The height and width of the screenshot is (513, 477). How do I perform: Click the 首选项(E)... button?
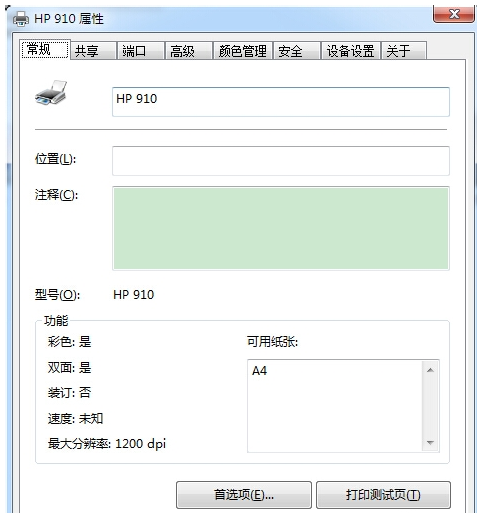(x=244, y=495)
